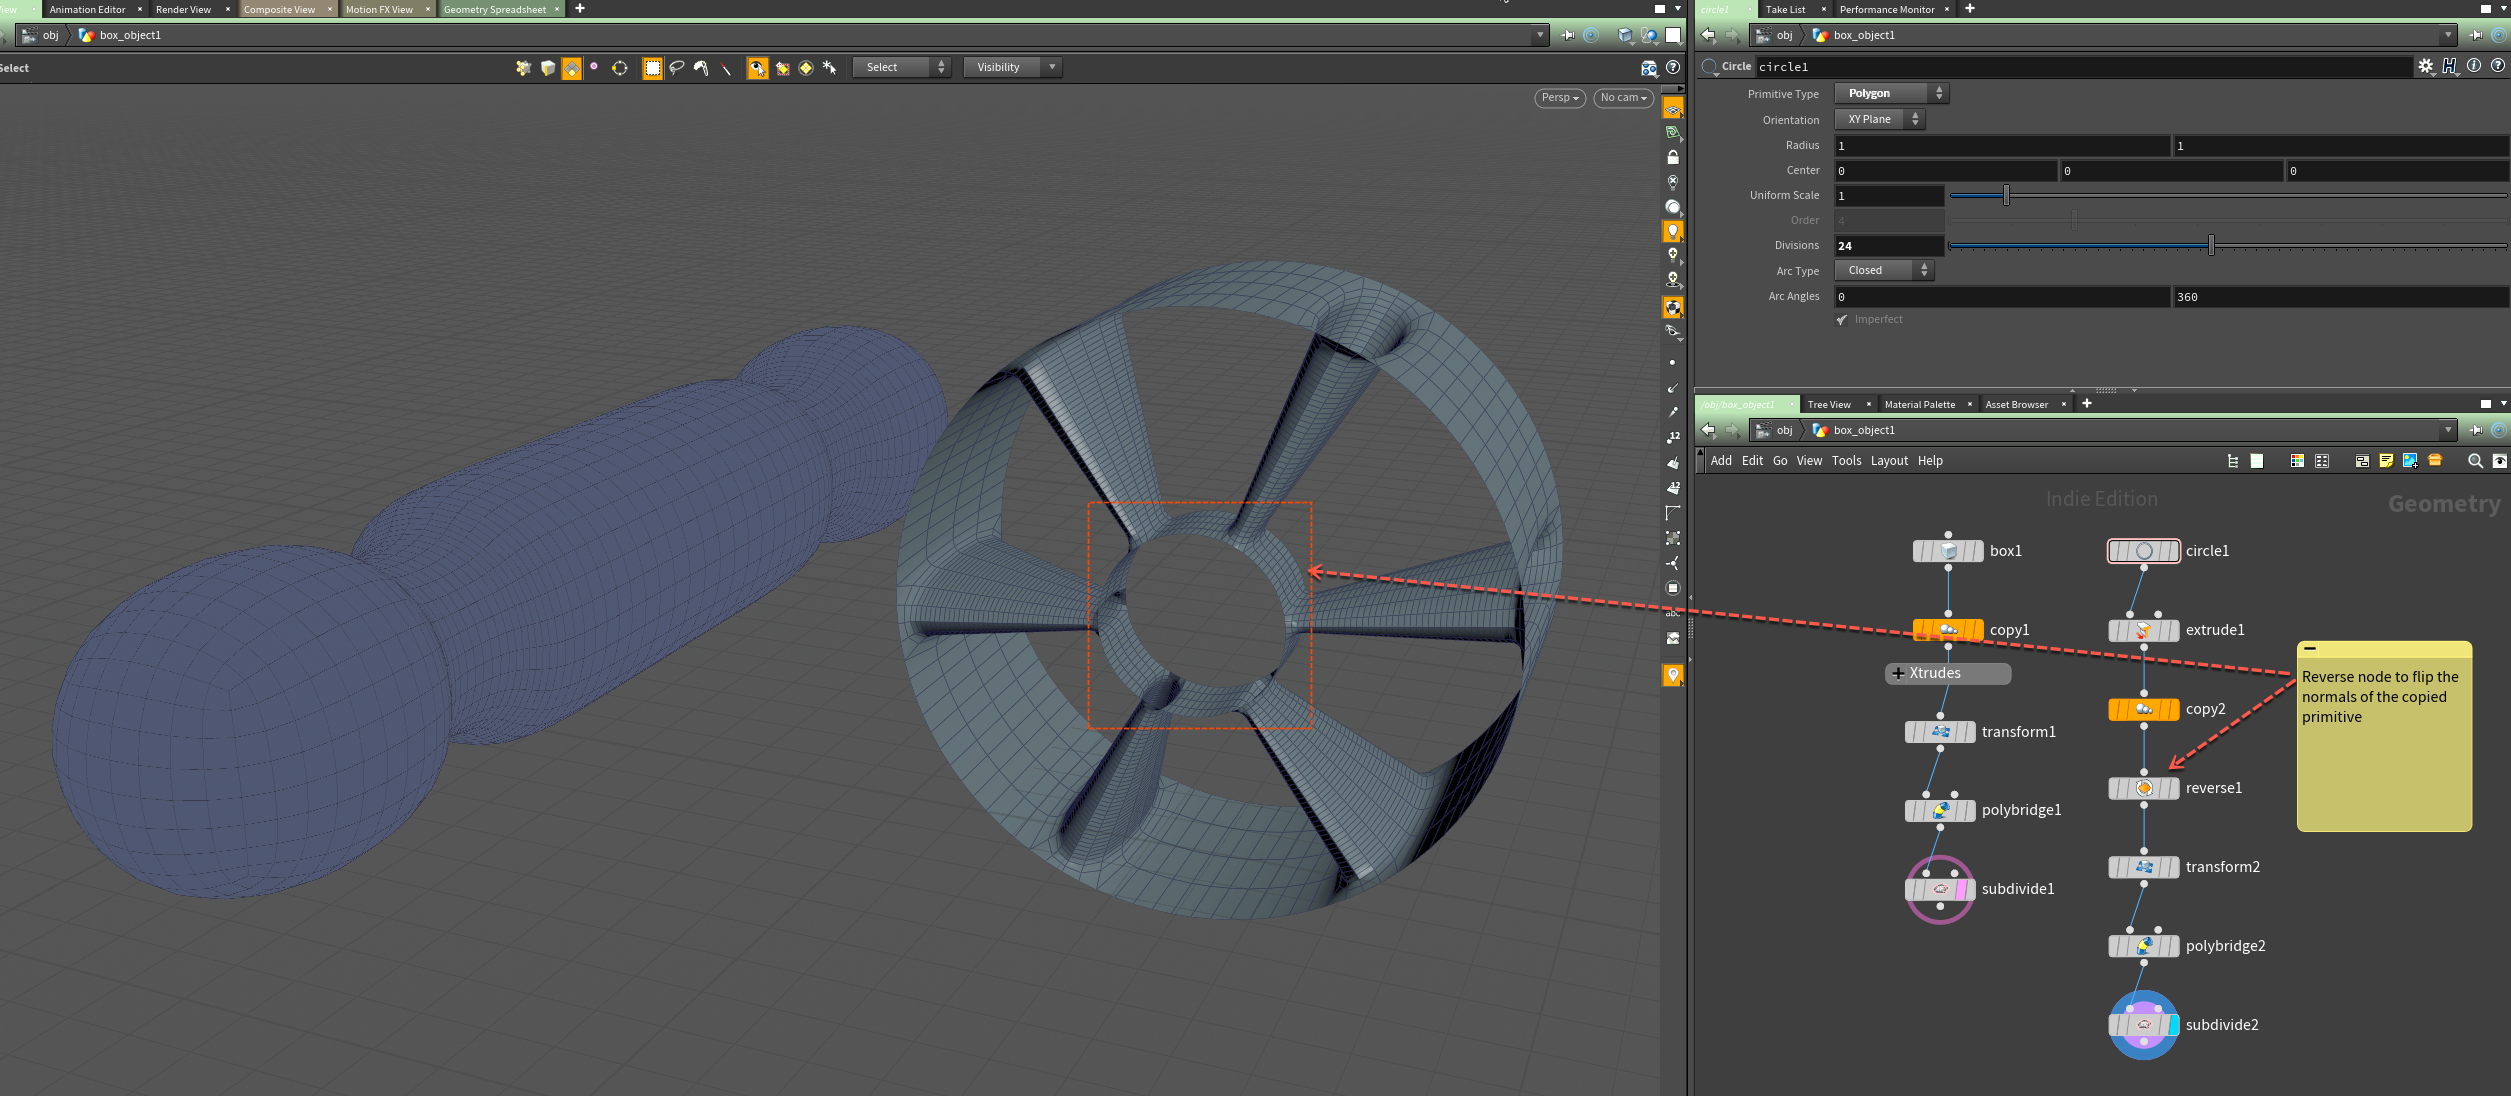
Task: Activate the laser picking tool
Action: [726, 68]
